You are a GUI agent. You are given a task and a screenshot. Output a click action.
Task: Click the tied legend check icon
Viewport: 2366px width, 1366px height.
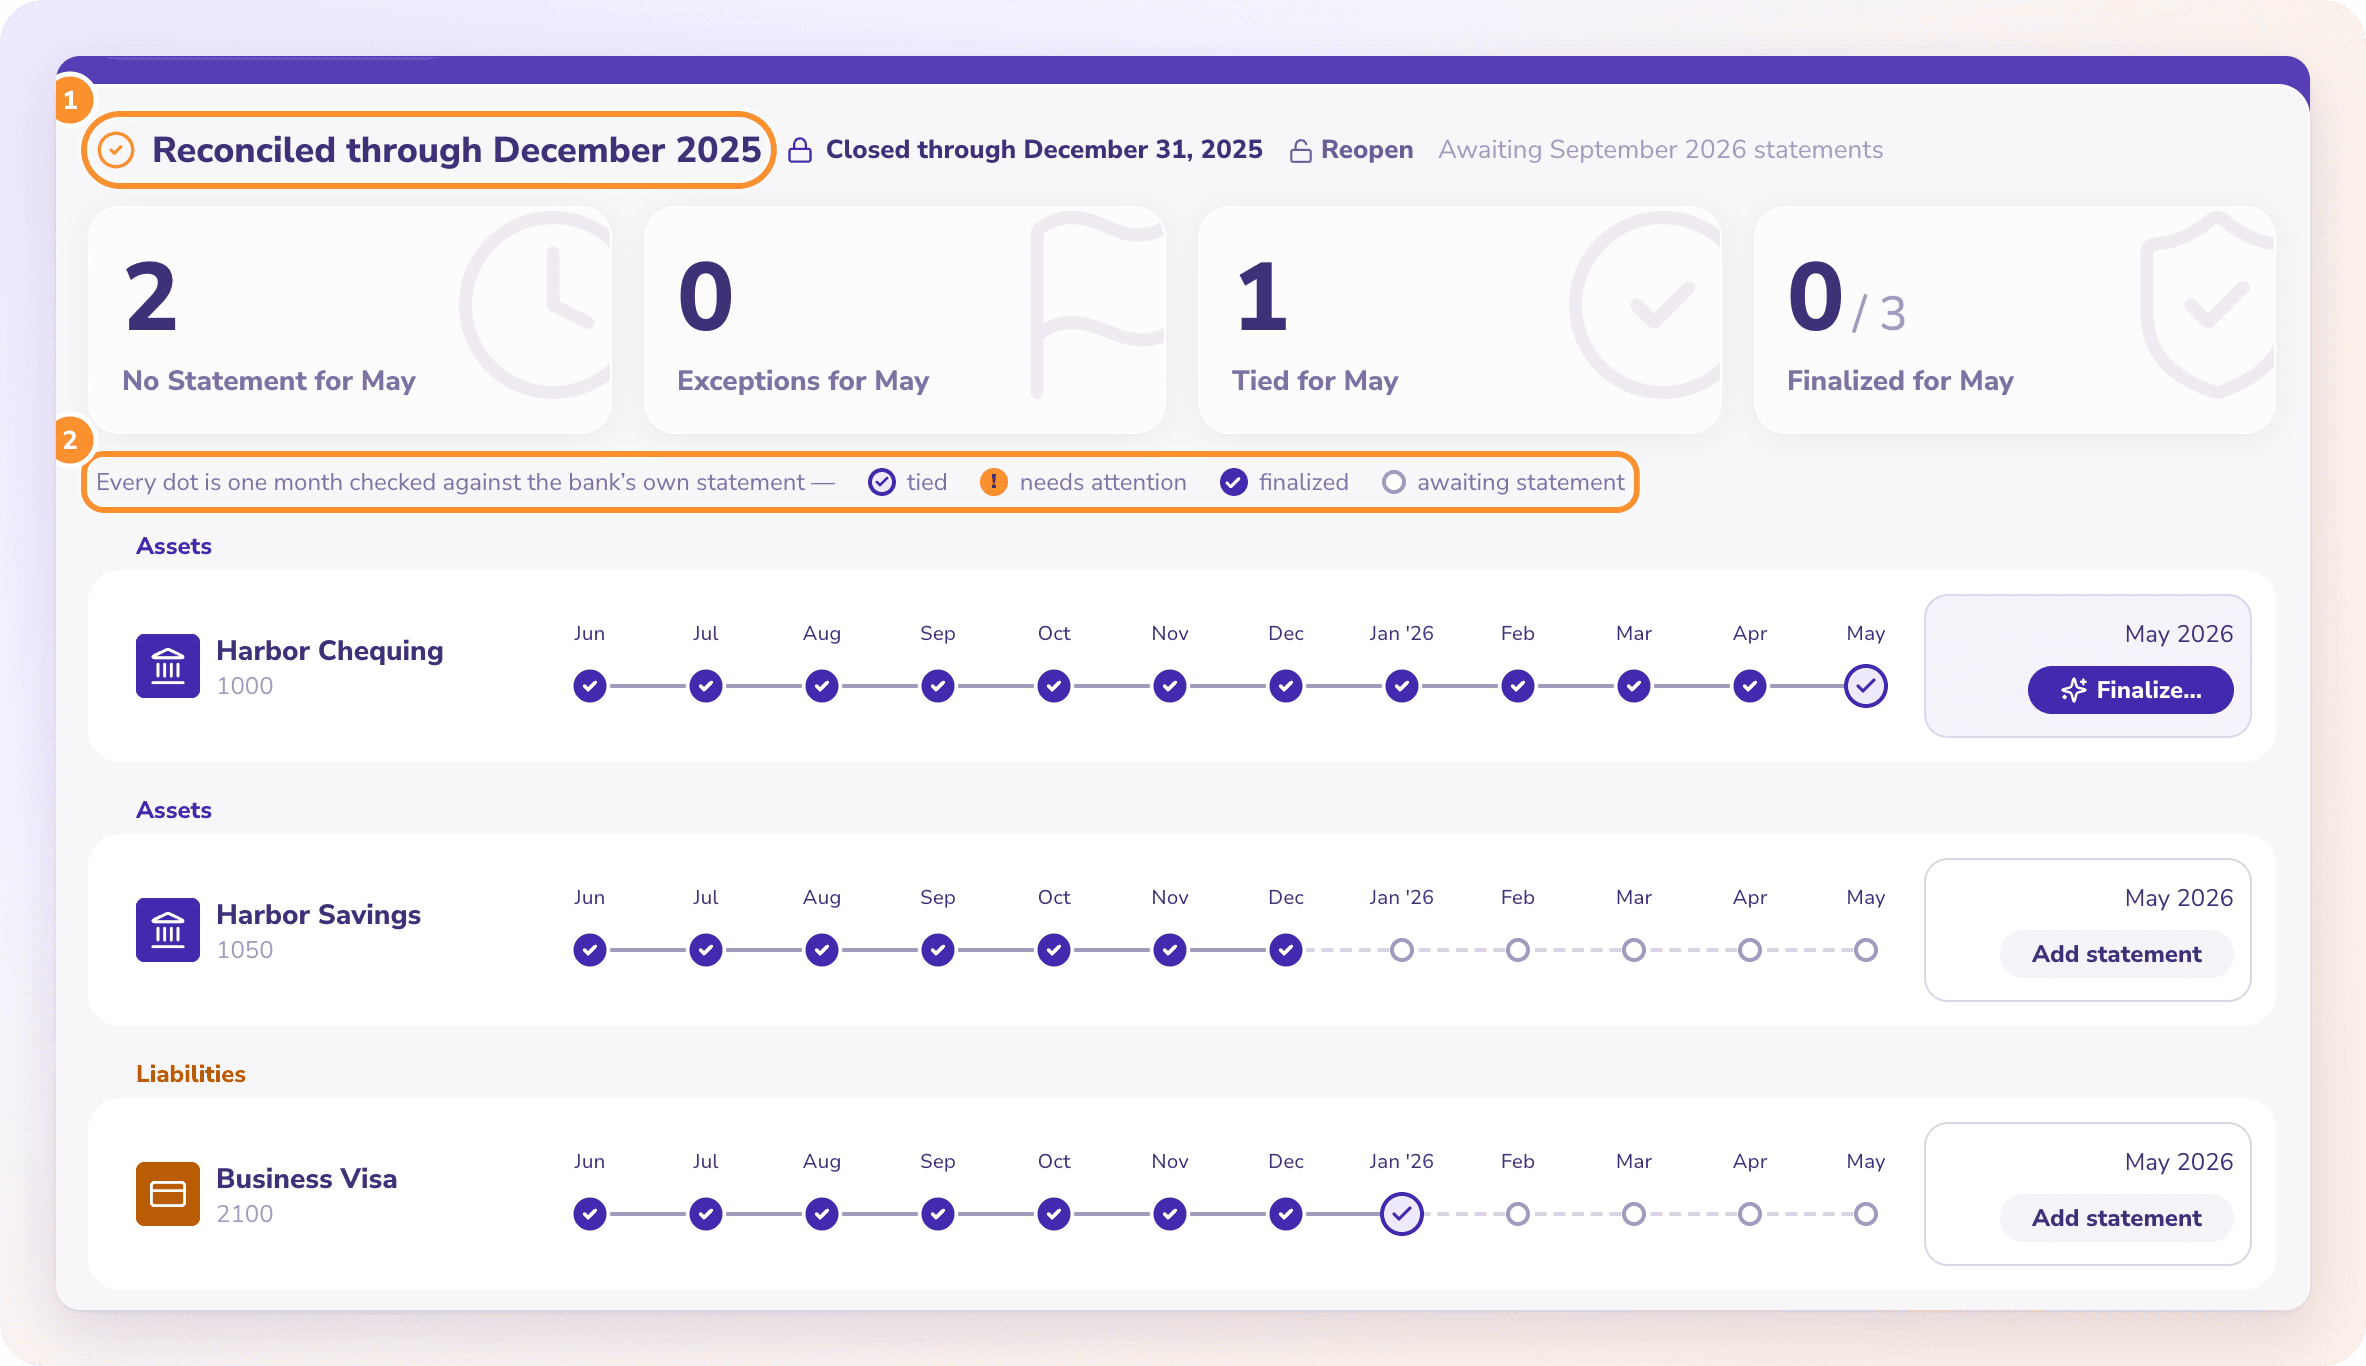pyautogui.click(x=882, y=482)
